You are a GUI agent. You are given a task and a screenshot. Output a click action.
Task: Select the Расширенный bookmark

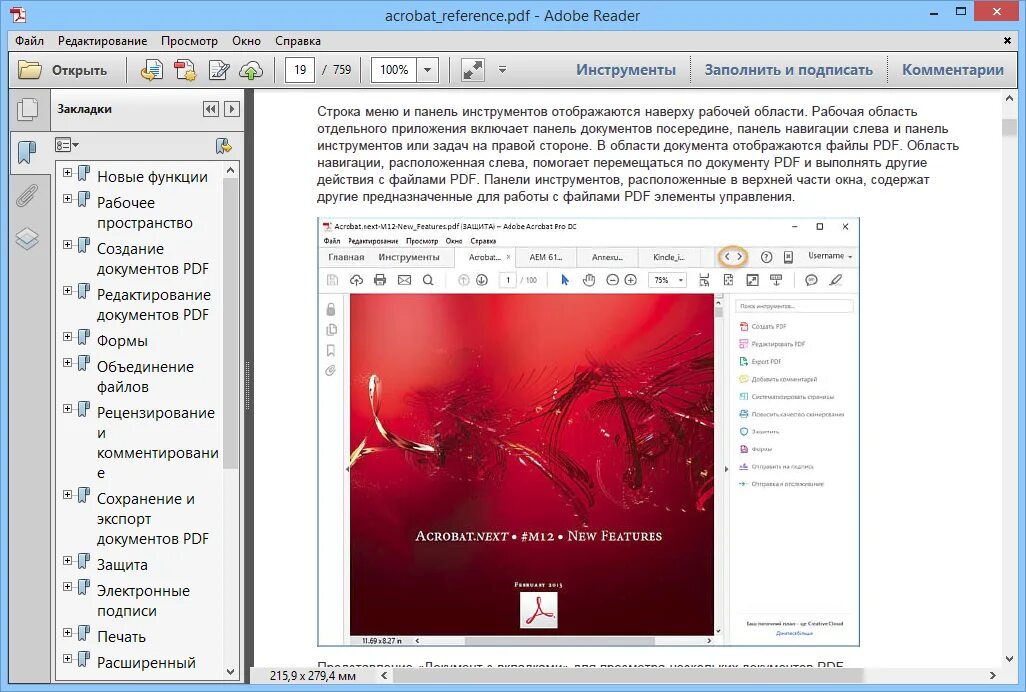pyautogui.click(x=146, y=663)
